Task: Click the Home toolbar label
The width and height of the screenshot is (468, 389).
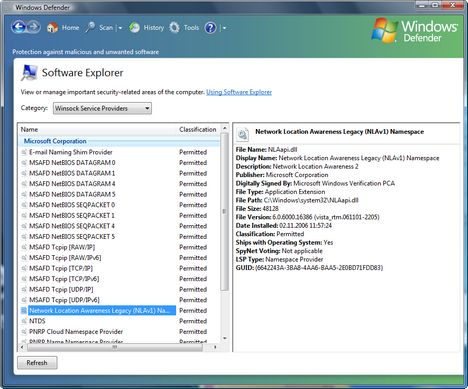Action: (70, 28)
